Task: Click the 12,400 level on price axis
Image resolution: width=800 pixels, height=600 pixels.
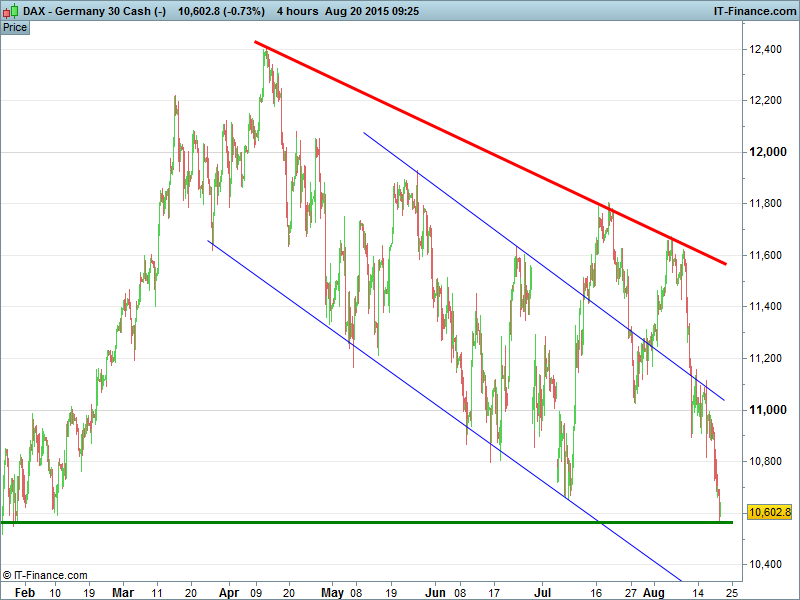Action: [766, 49]
